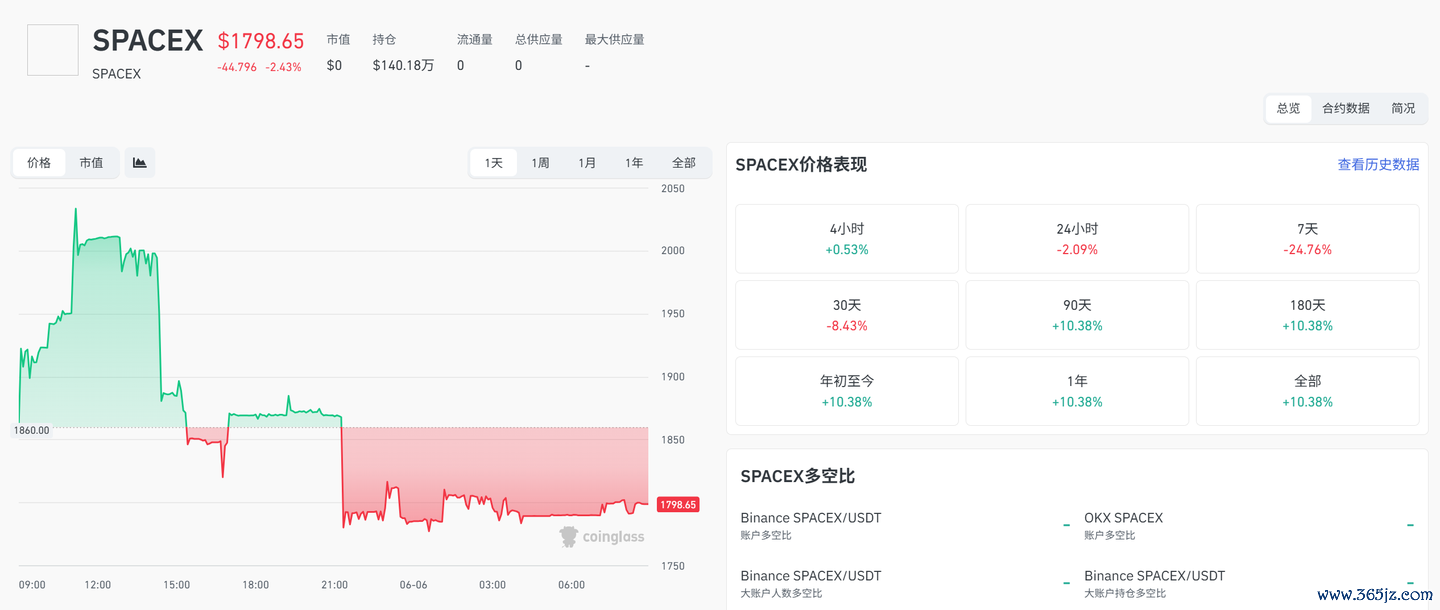Screen dimensions: 1440x610
Task: Click the 市值 label in header stats
Action: coord(338,40)
